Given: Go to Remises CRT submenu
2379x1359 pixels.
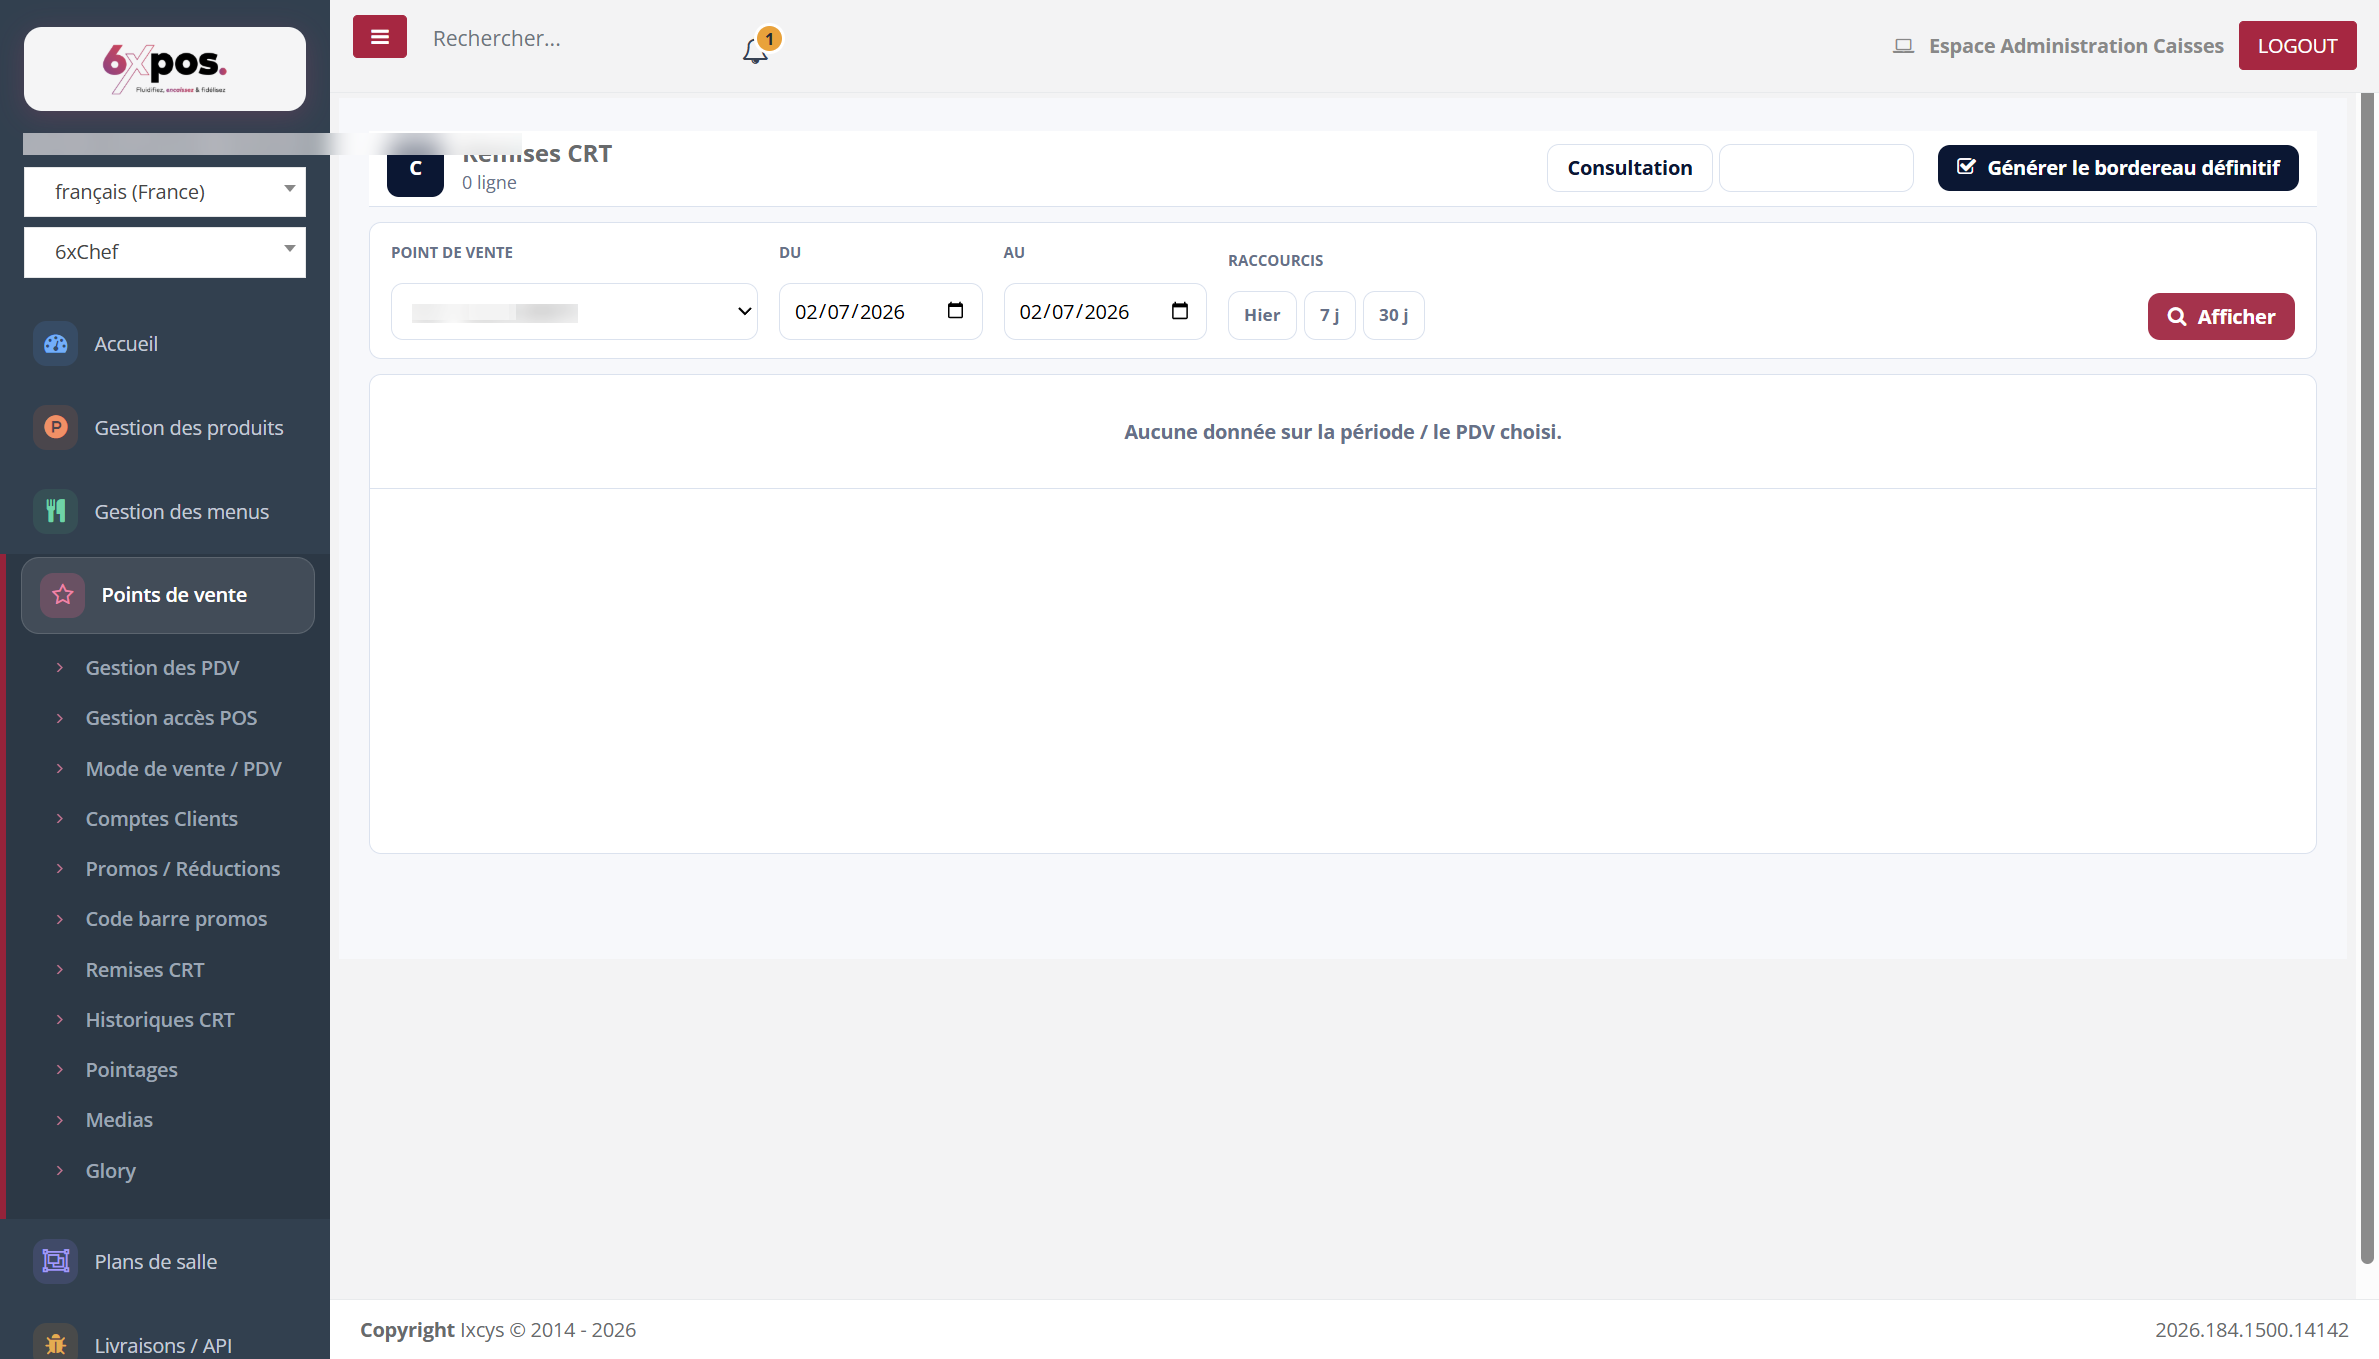Looking at the screenshot, I should pyautogui.click(x=145, y=970).
